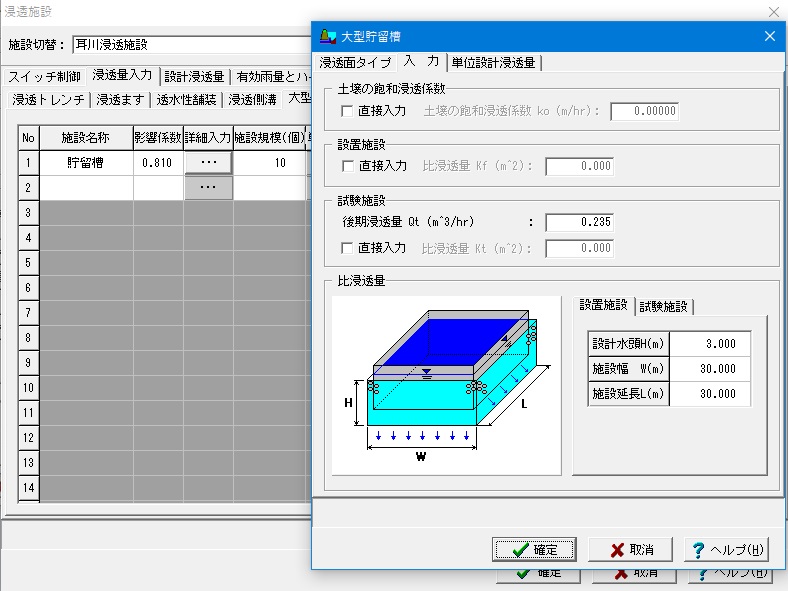This screenshot has width=788, height=591.
Task: Click row header number 2
Action: [x=29, y=187]
